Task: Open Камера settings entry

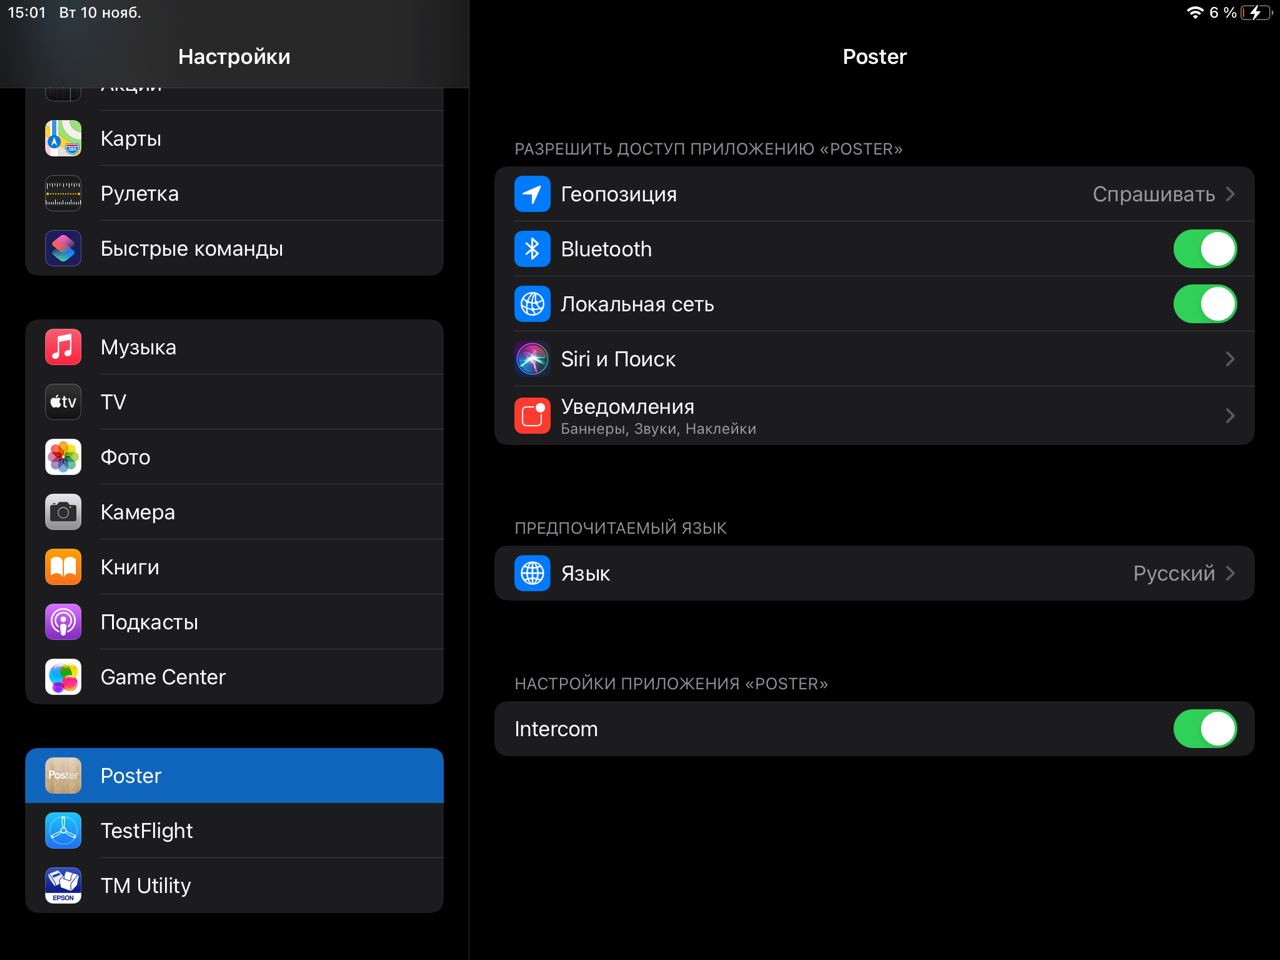Action: tap(234, 512)
